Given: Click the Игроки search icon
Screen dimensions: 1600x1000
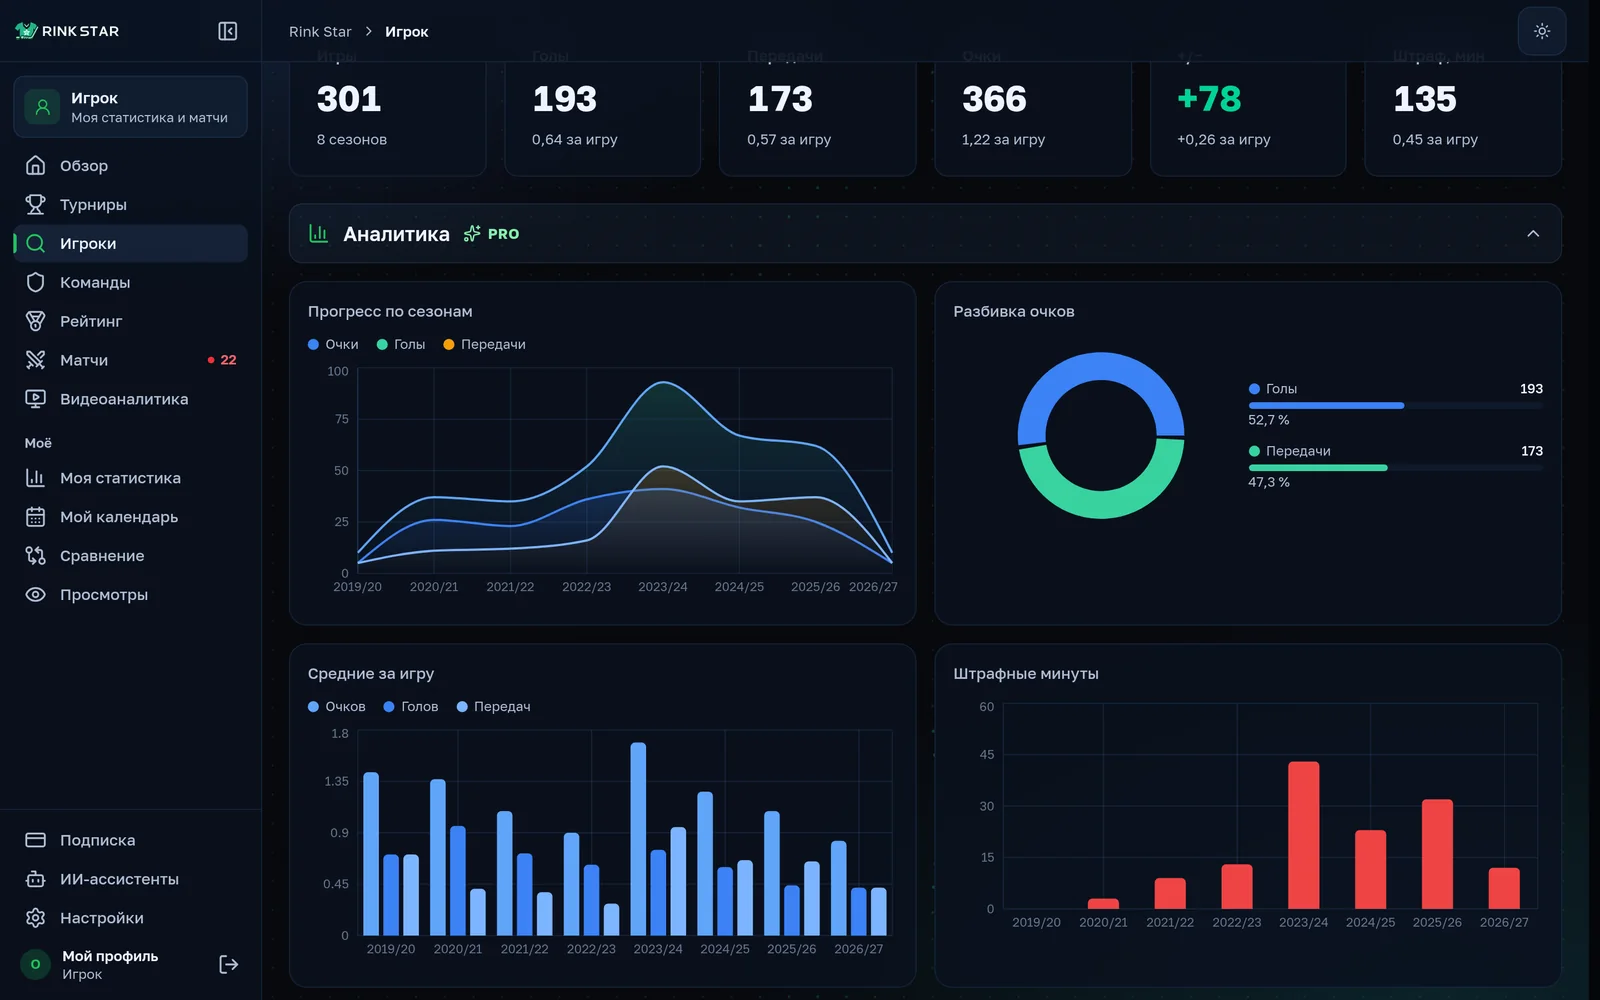Looking at the screenshot, I should pyautogui.click(x=35, y=243).
